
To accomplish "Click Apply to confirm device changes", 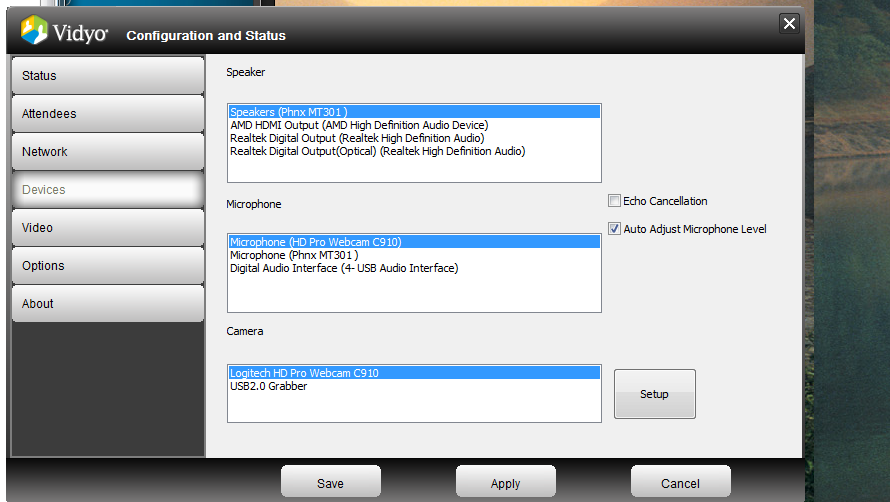I will point(505,483).
